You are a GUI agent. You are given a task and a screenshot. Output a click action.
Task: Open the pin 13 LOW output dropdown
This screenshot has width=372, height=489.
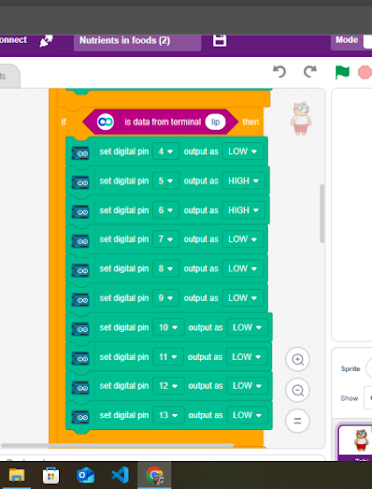[x=247, y=415]
